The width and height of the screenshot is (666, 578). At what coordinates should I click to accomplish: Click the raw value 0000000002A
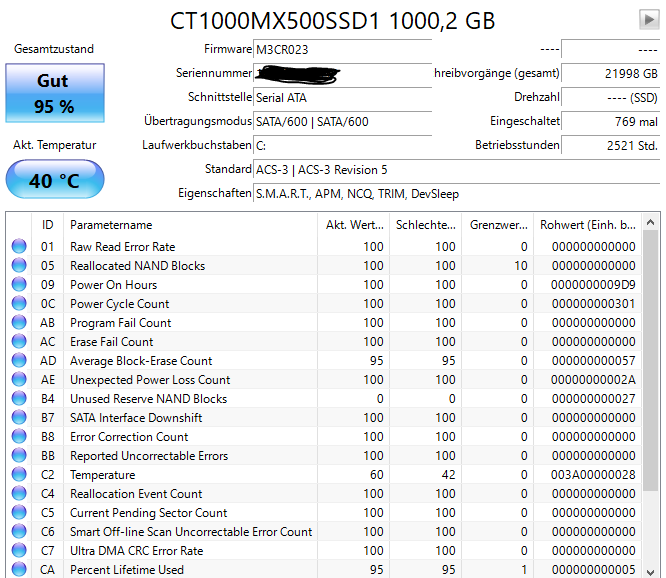(x=593, y=380)
